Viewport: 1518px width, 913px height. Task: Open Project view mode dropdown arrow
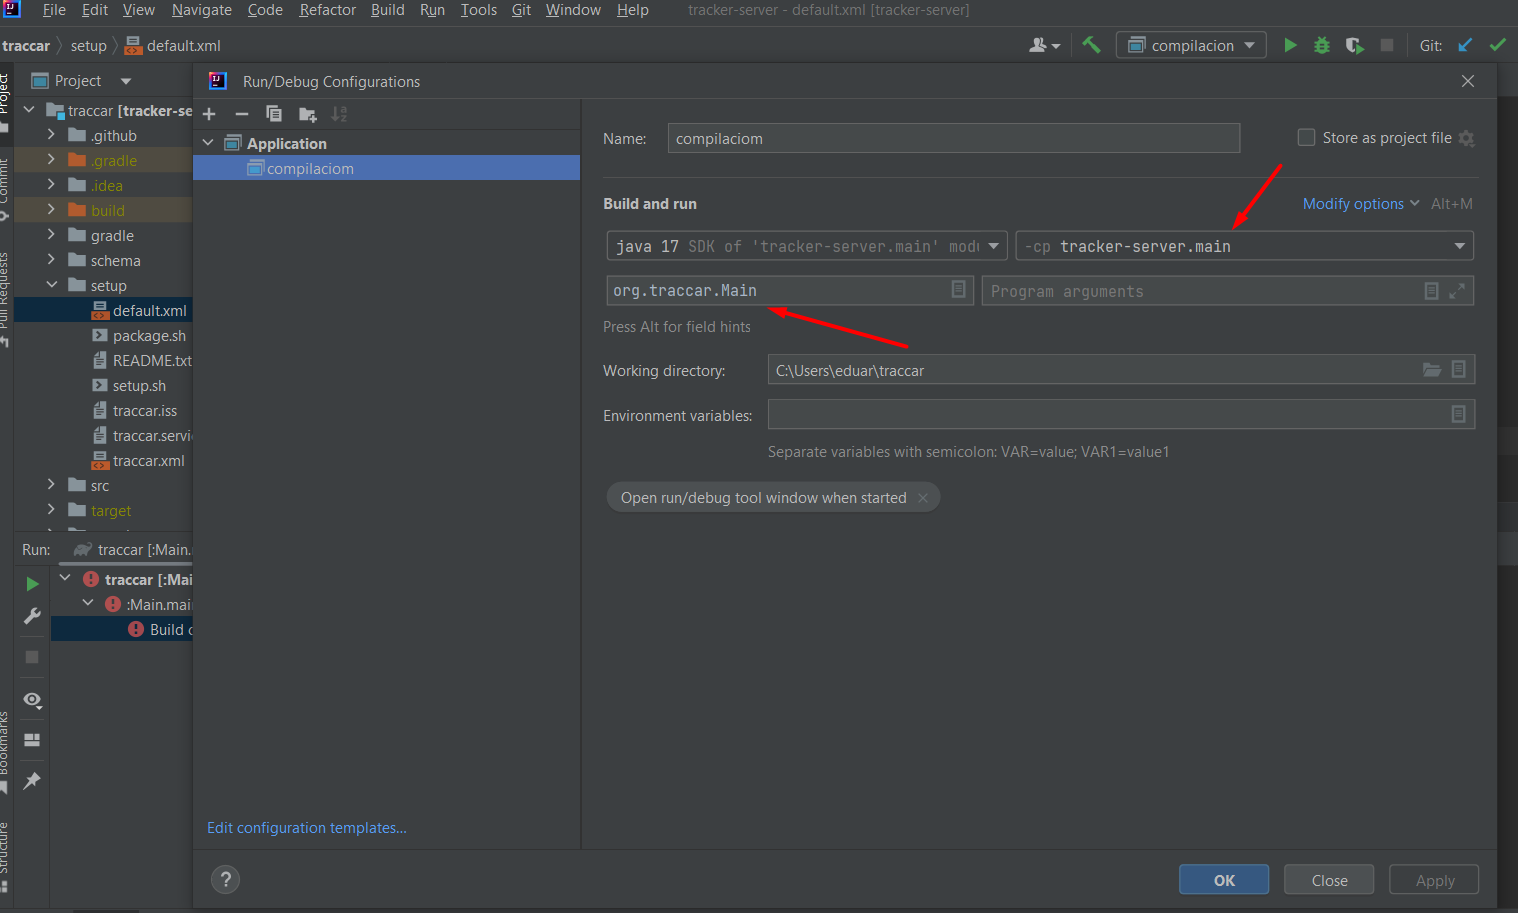[126, 81]
